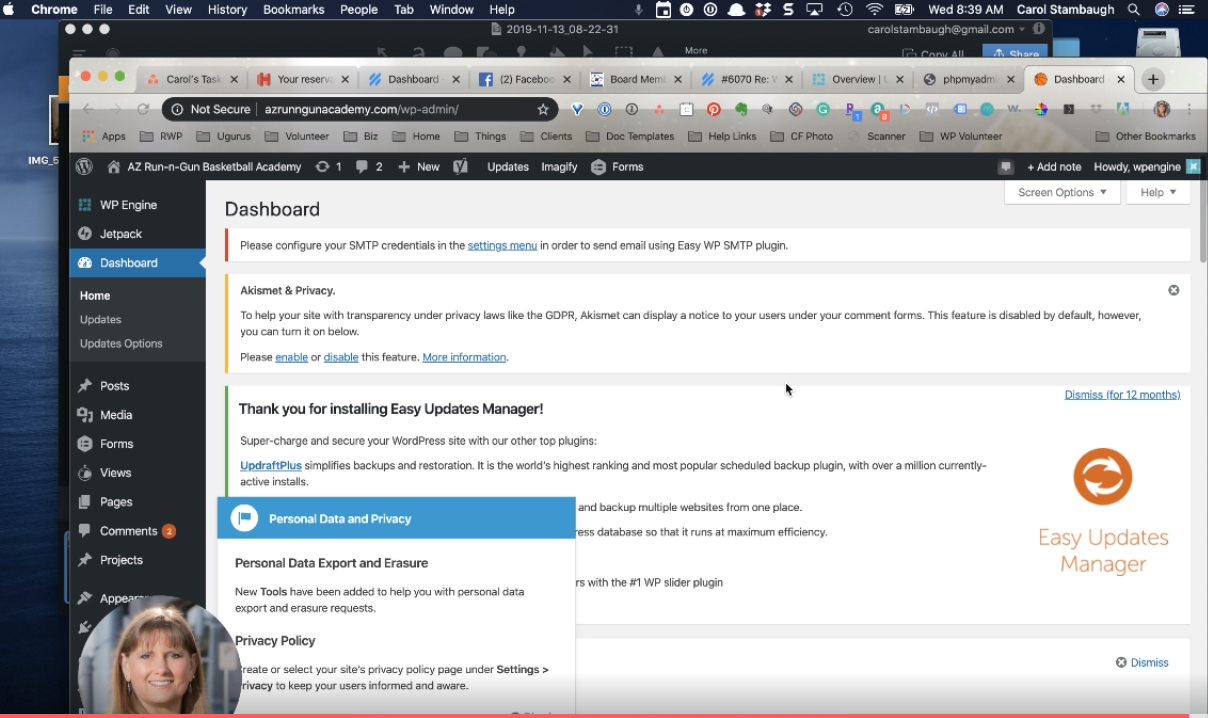Screen dimensions: 1208x718
Task: Click the Wi-Fi icon in menu bar
Action: point(875,9)
